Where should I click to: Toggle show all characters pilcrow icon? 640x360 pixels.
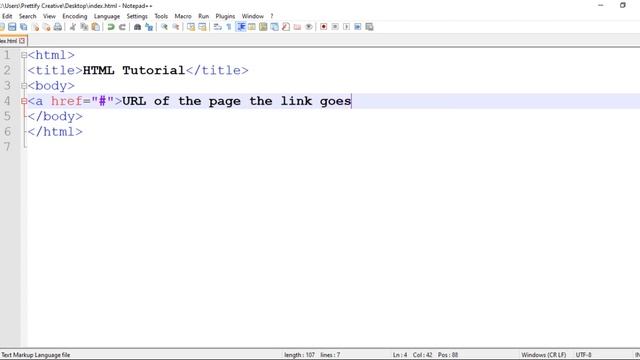229,27
